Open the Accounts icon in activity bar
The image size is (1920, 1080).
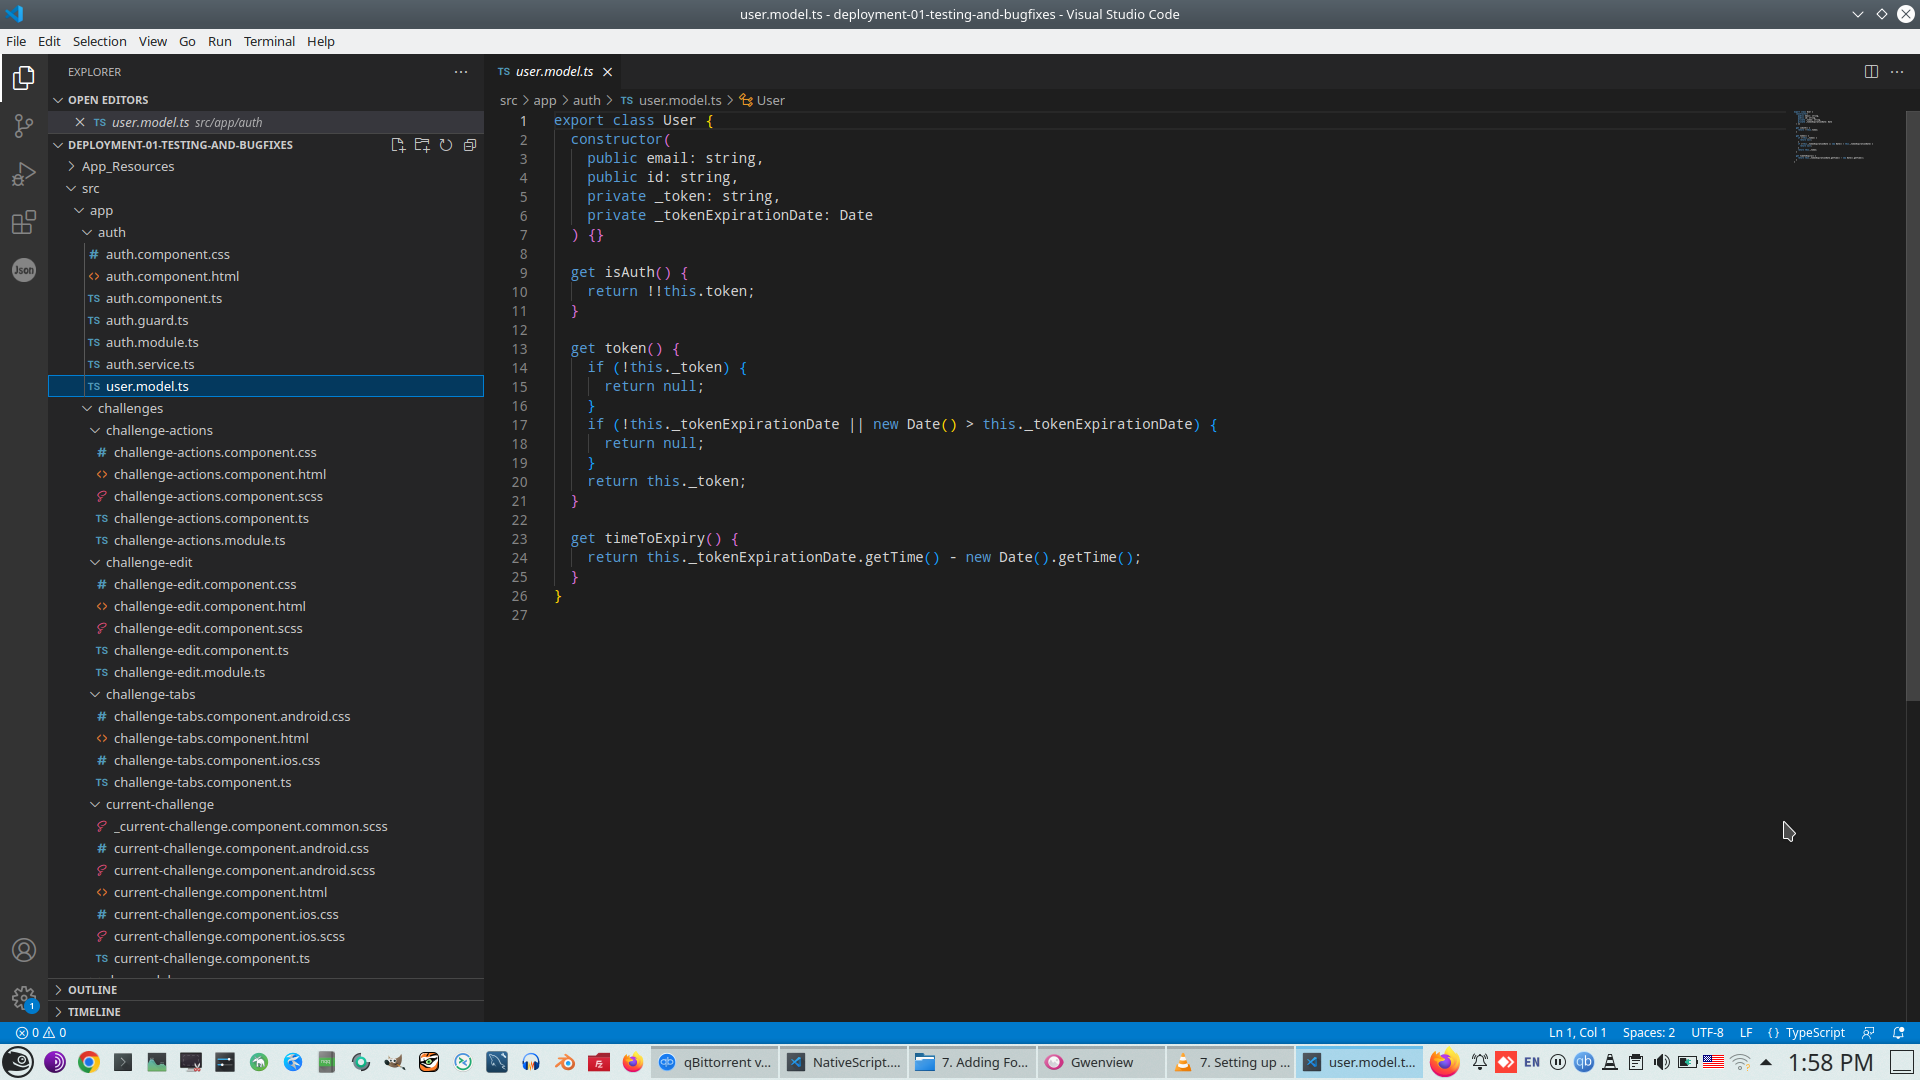tap(24, 950)
